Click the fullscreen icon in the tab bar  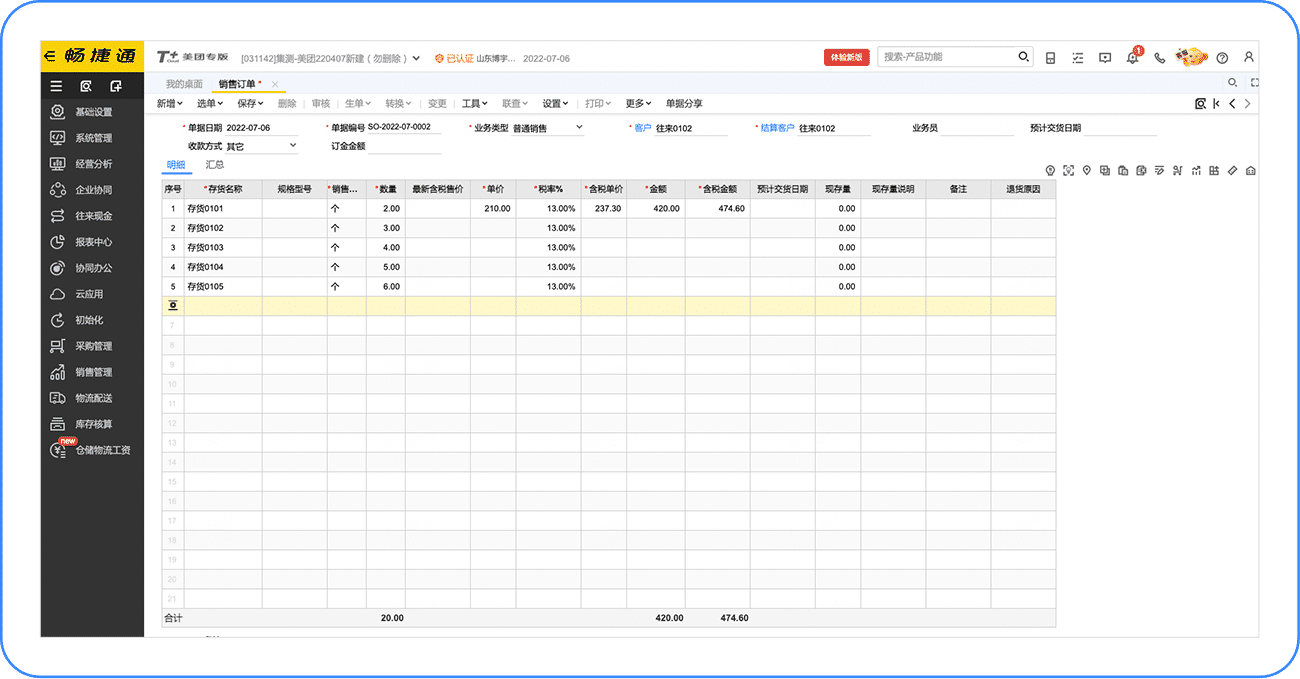pyautogui.click(x=1254, y=83)
